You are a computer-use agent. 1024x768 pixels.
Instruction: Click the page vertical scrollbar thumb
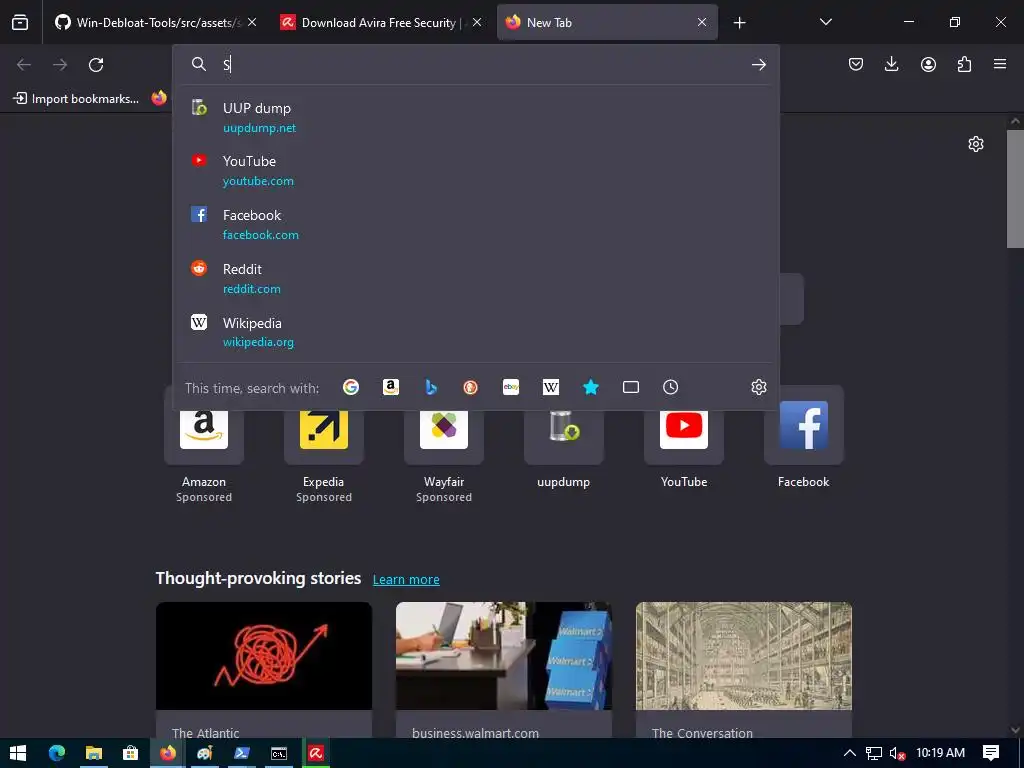point(1015,189)
